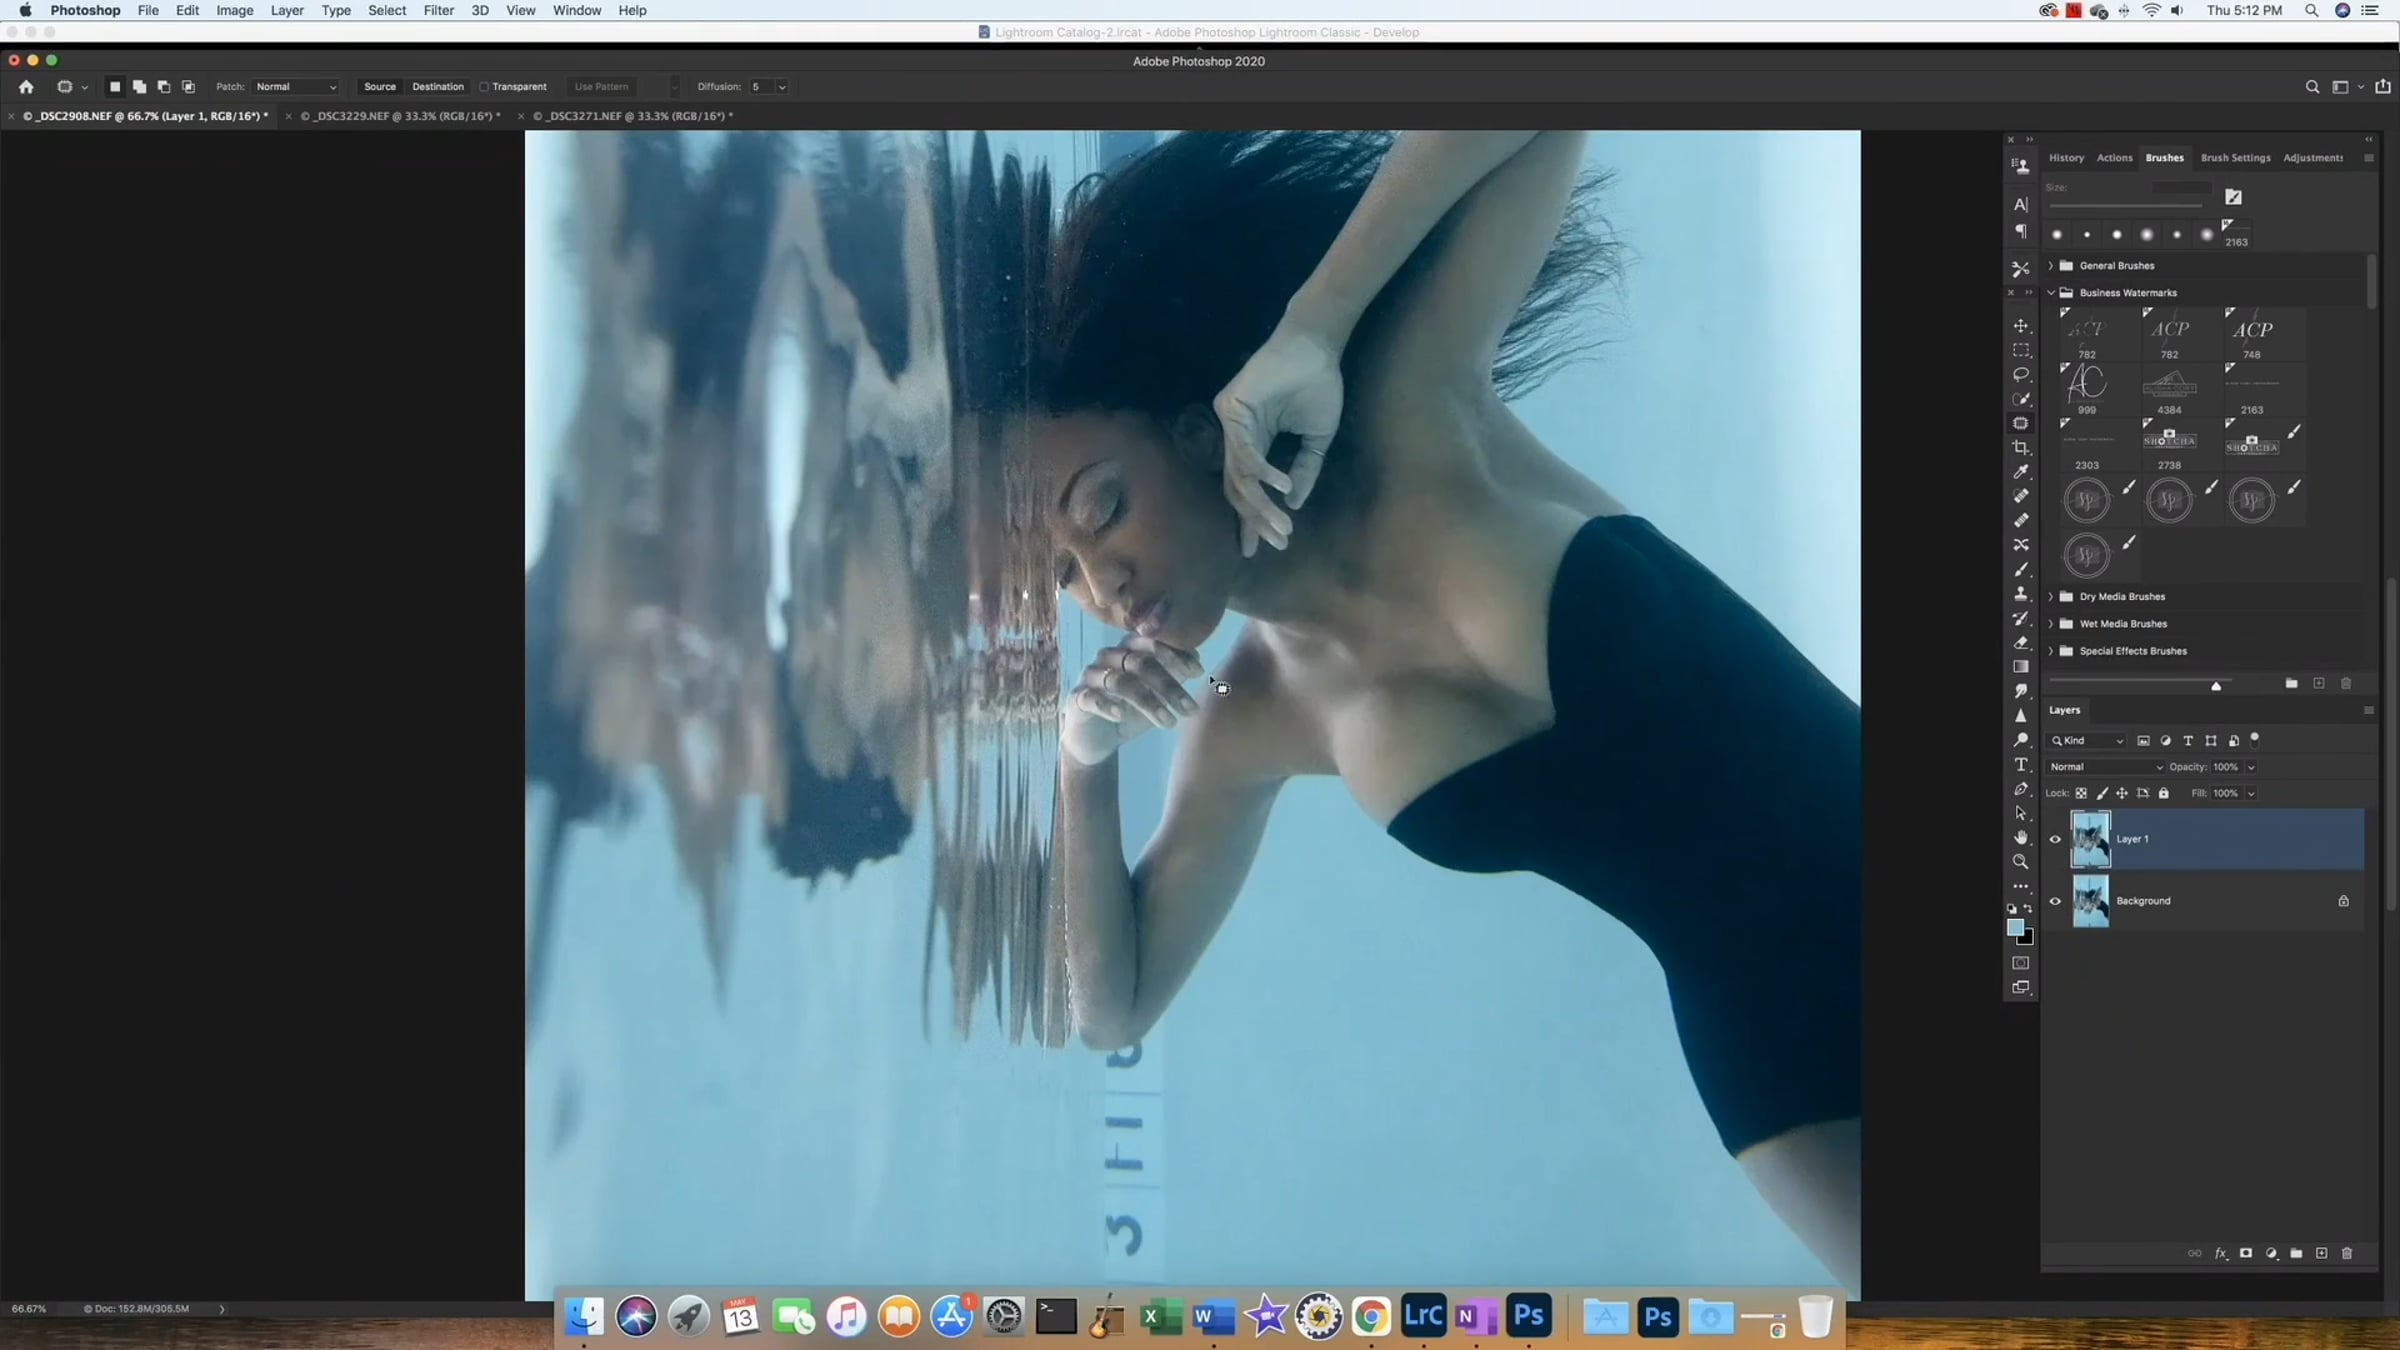This screenshot has width=2400, height=1350.
Task: Switch to the Brush Settings tab
Action: (2235, 158)
